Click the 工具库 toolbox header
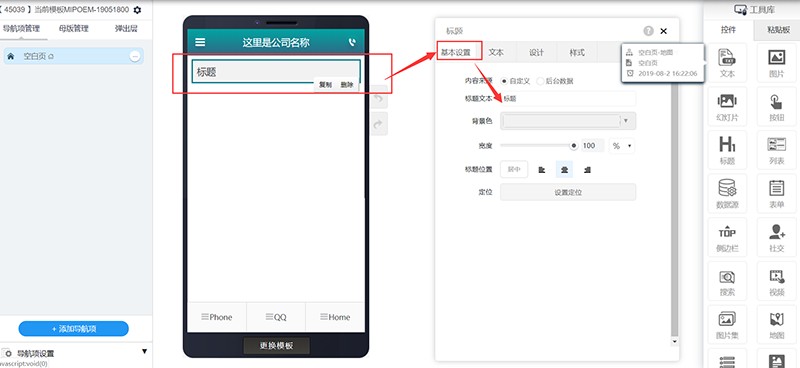This screenshot has width=800, height=368. [x=754, y=10]
